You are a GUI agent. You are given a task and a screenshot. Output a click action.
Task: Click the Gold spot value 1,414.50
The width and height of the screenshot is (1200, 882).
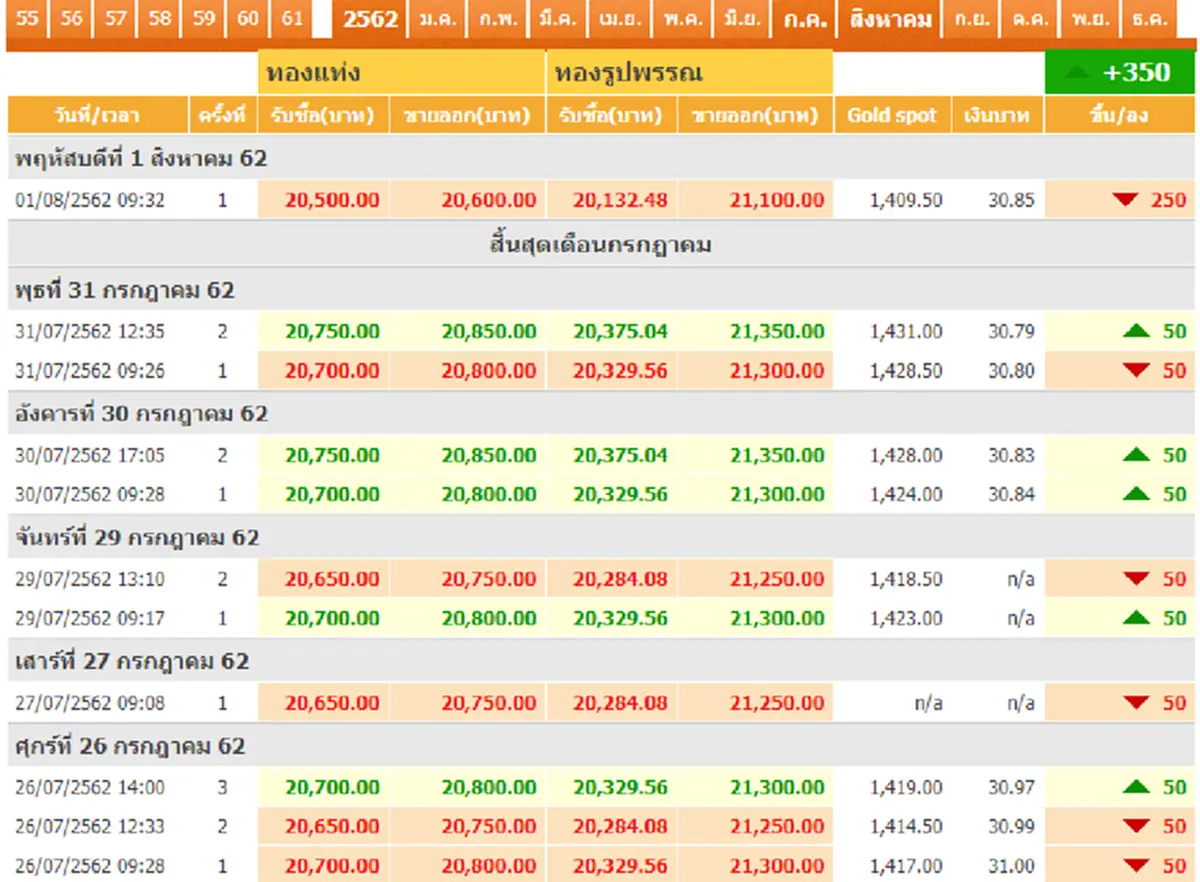[906, 826]
